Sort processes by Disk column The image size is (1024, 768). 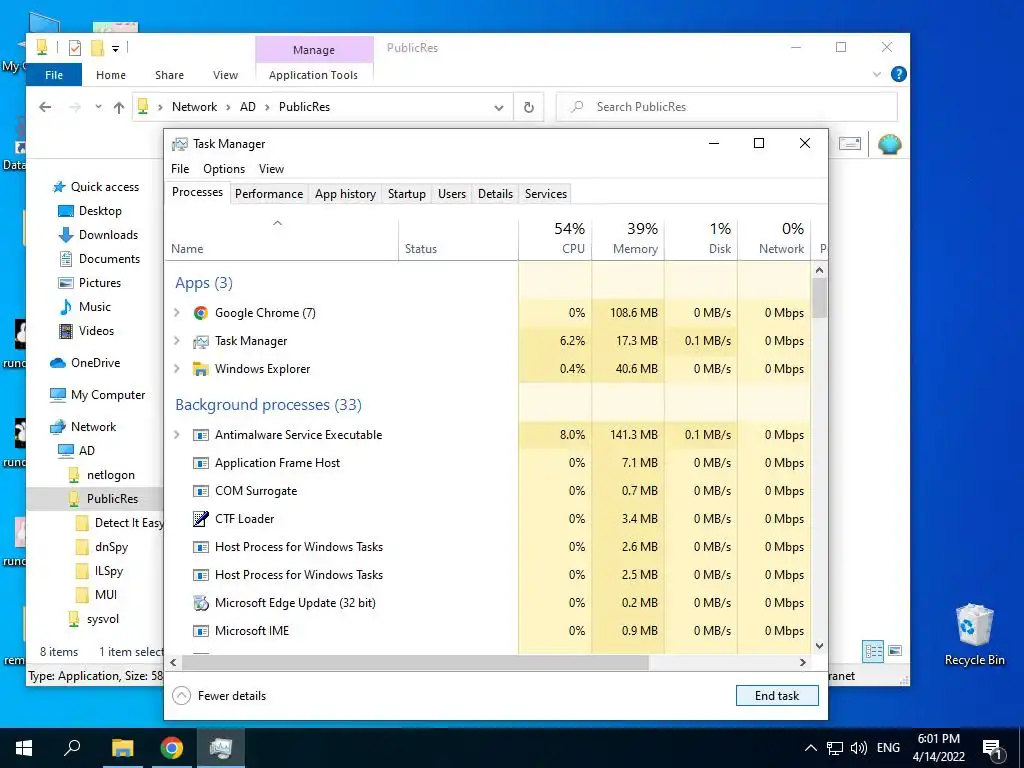[701, 238]
